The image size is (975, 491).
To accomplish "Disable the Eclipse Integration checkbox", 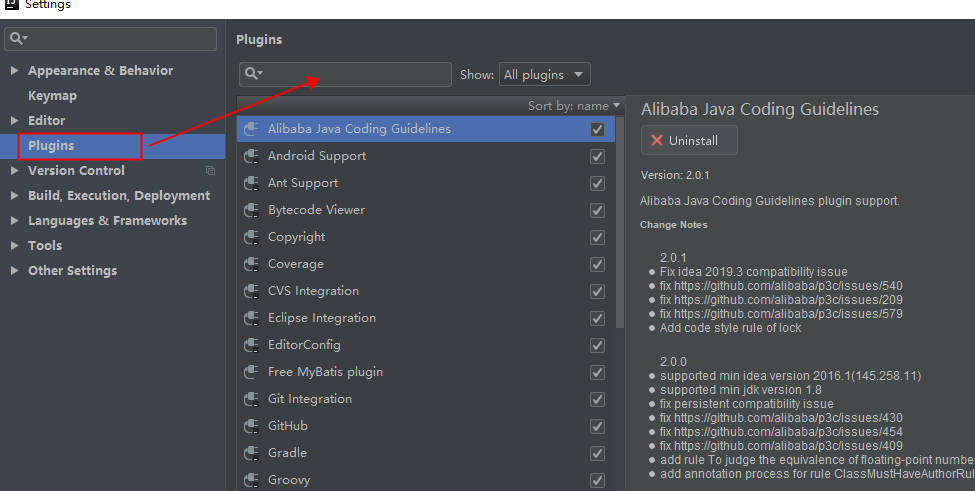I will (597, 318).
